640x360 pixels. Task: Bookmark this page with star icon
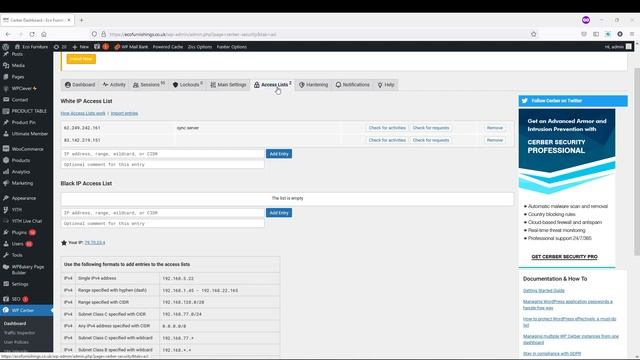(533, 34)
